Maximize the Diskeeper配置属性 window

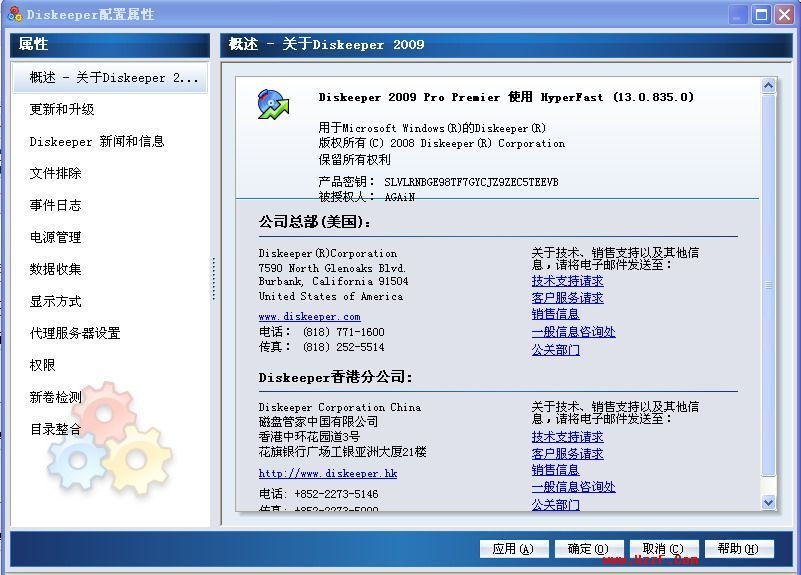(761, 14)
